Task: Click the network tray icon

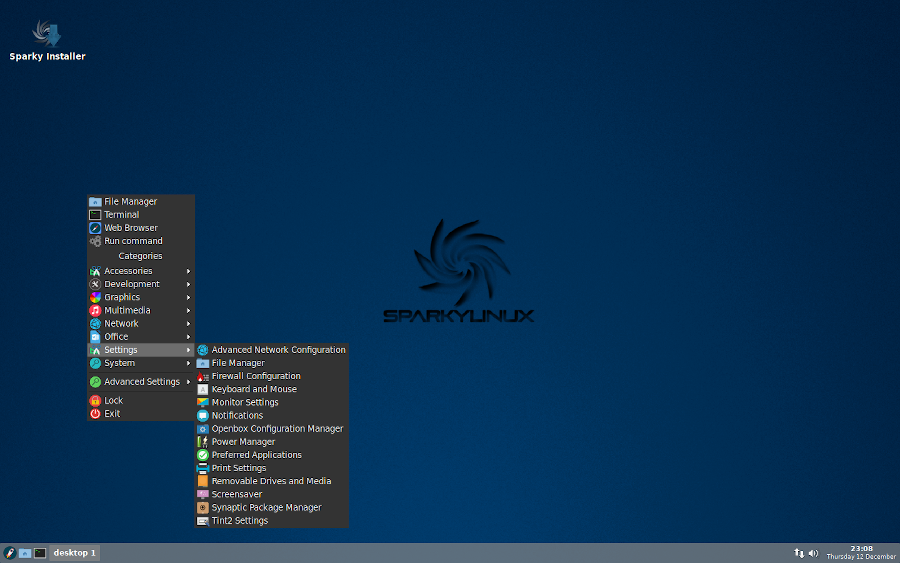Action: point(799,553)
